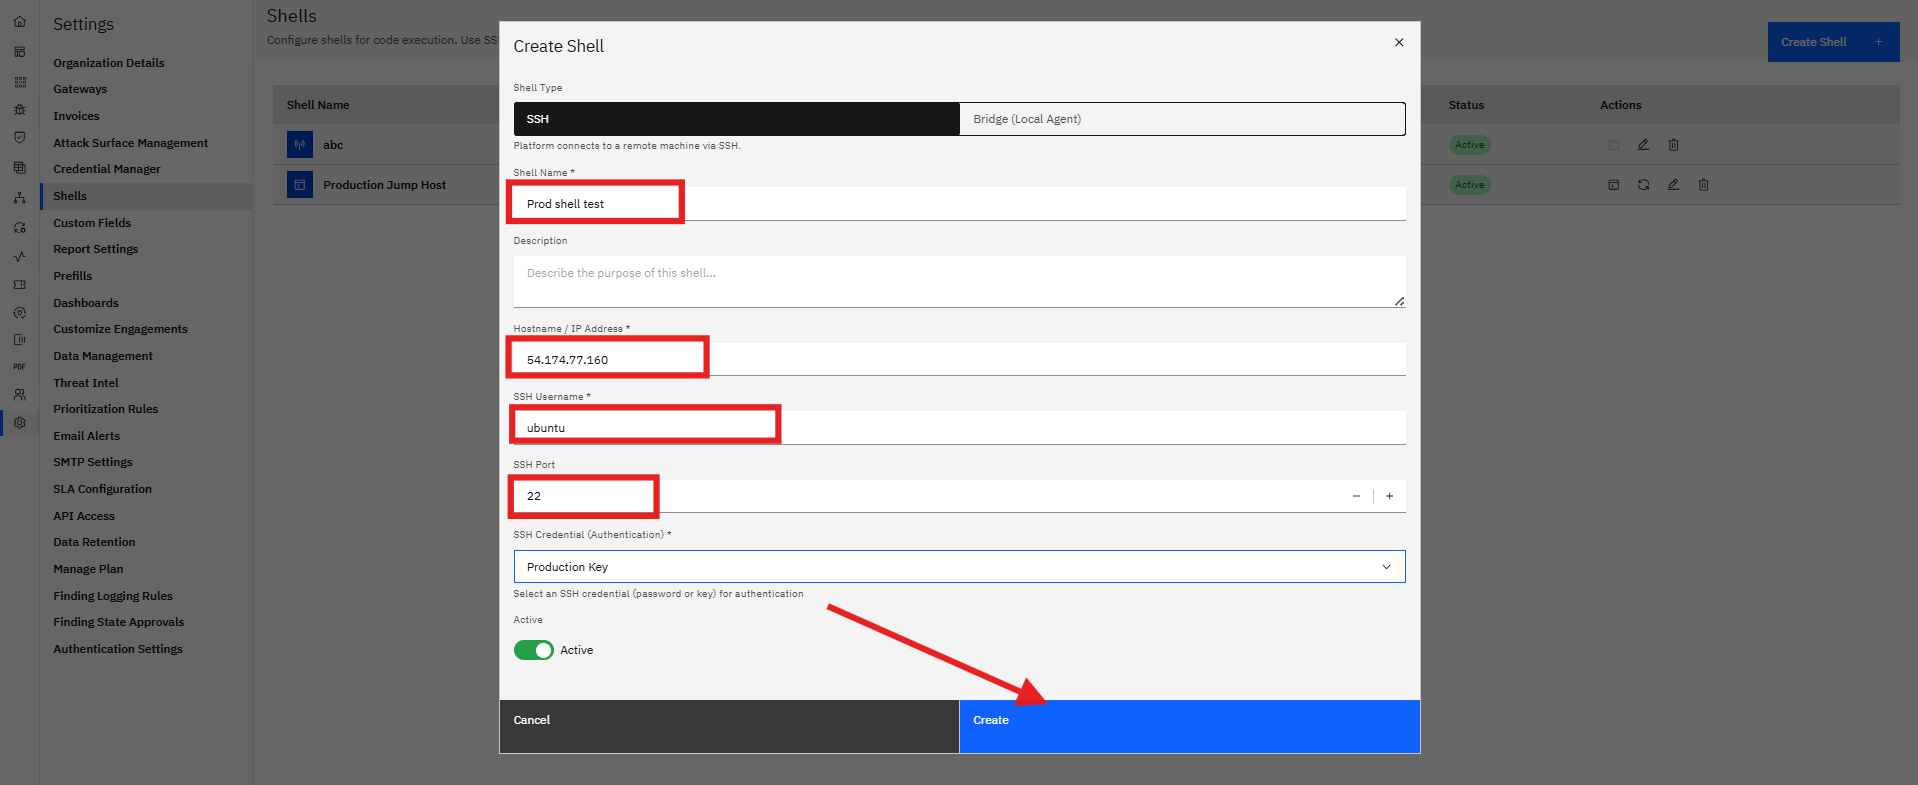The image size is (1918, 785).
Task: Open Threat Intel settings
Action: 86,383
